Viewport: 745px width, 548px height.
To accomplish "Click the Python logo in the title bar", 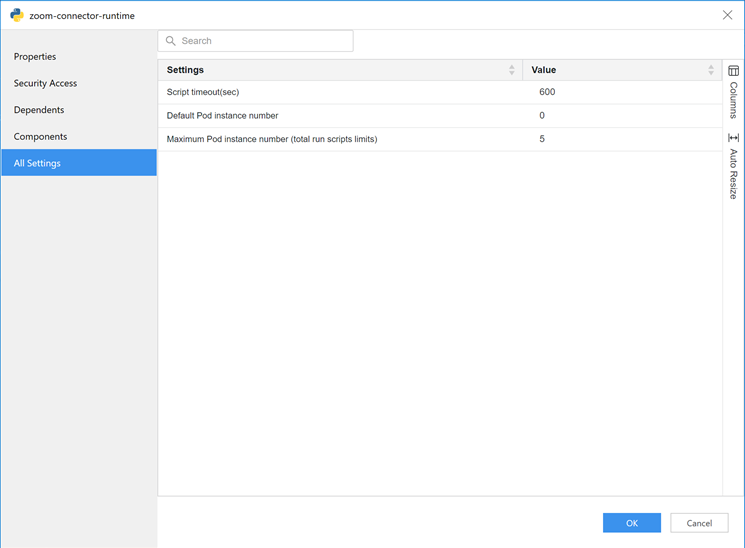I will tap(16, 15).
